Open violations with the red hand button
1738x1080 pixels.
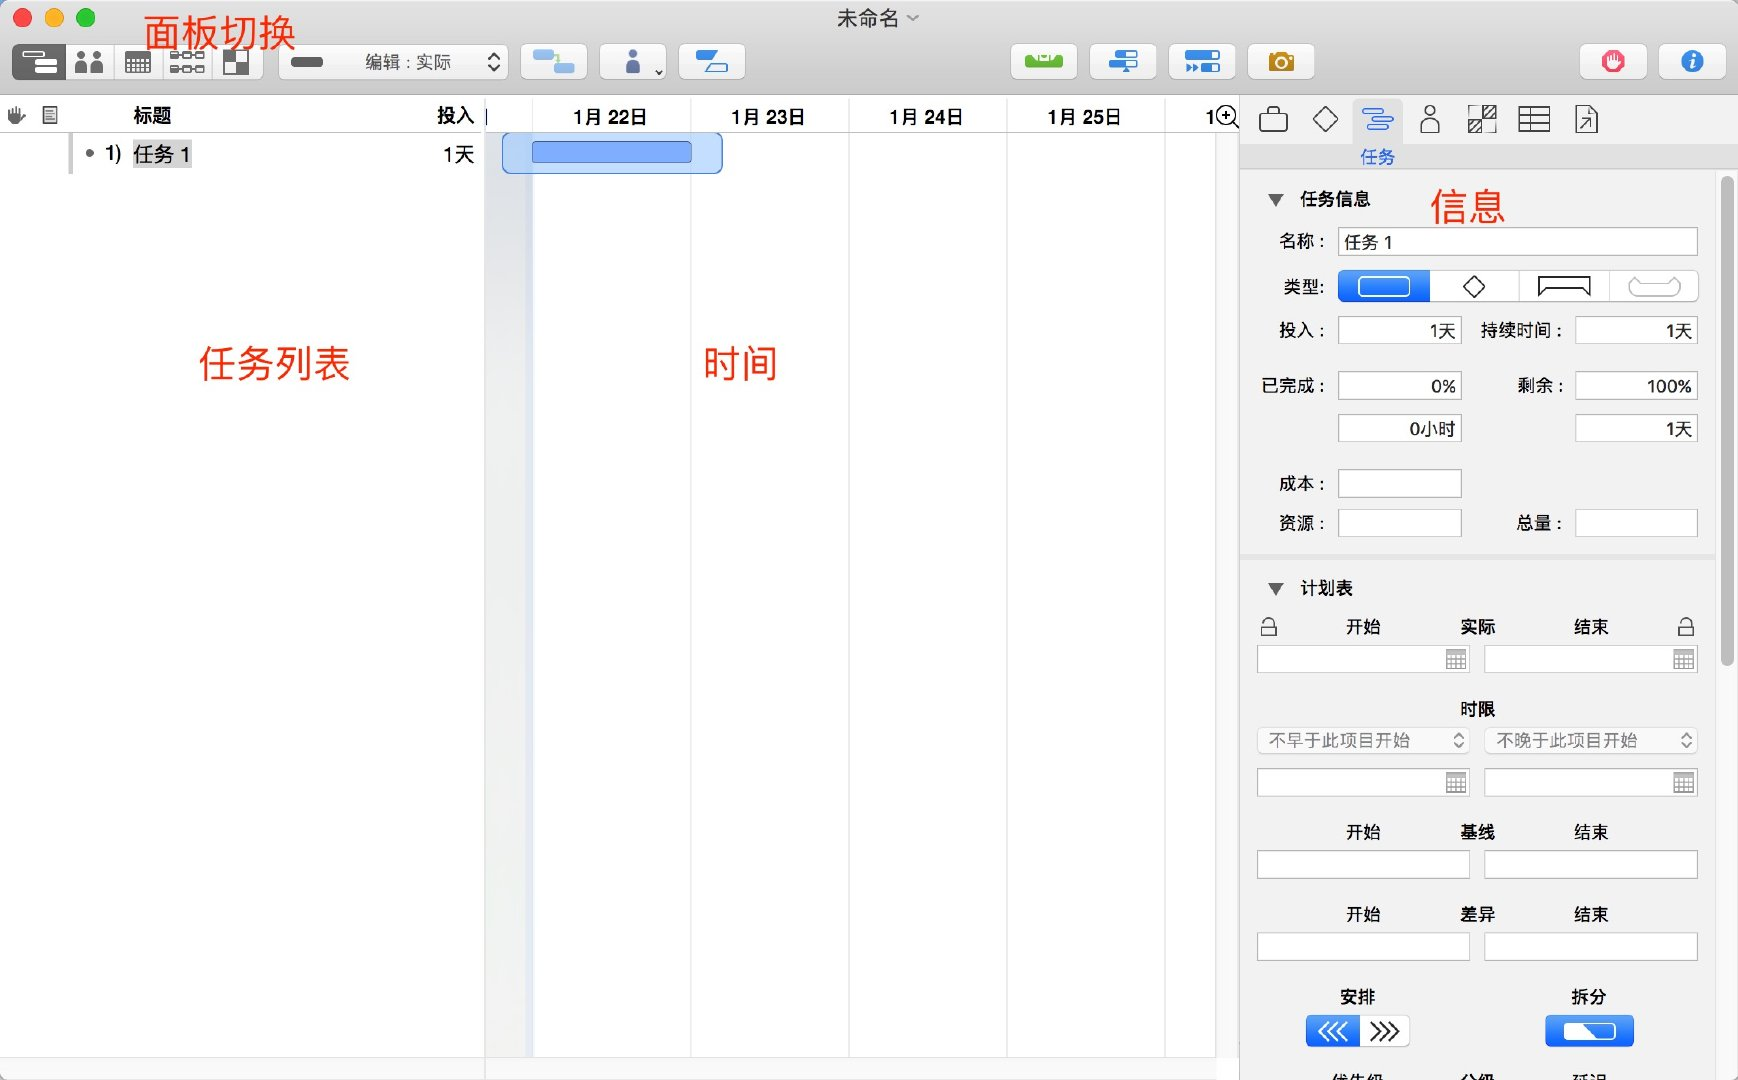[1613, 62]
